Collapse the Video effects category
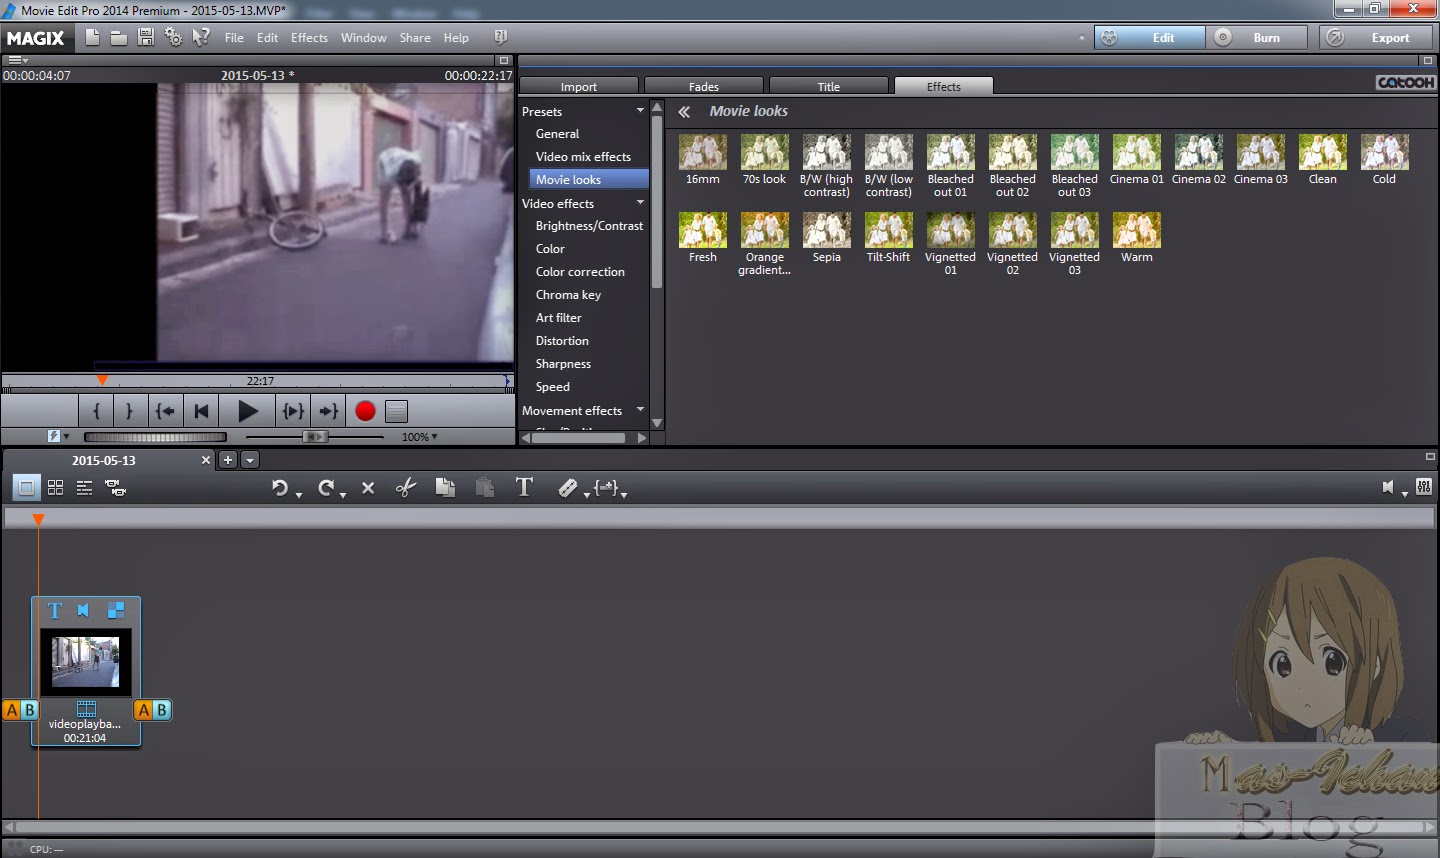Viewport: 1440px width, 858px height. click(x=641, y=203)
